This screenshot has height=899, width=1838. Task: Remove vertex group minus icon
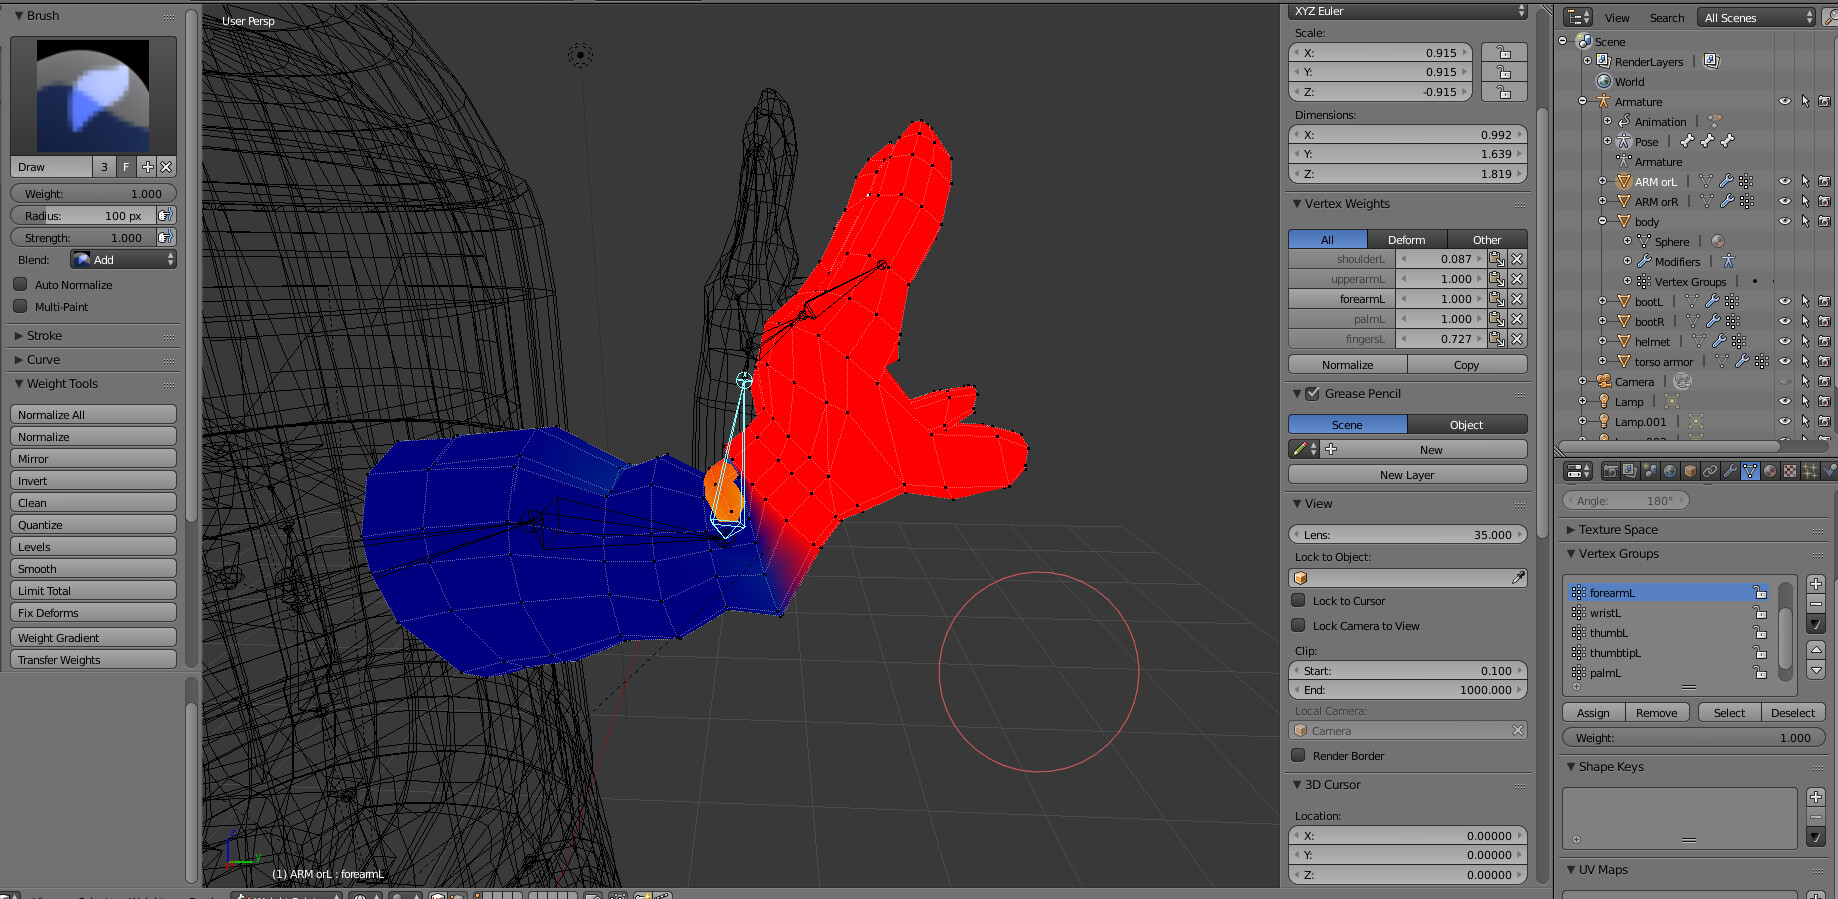click(1816, 604)
